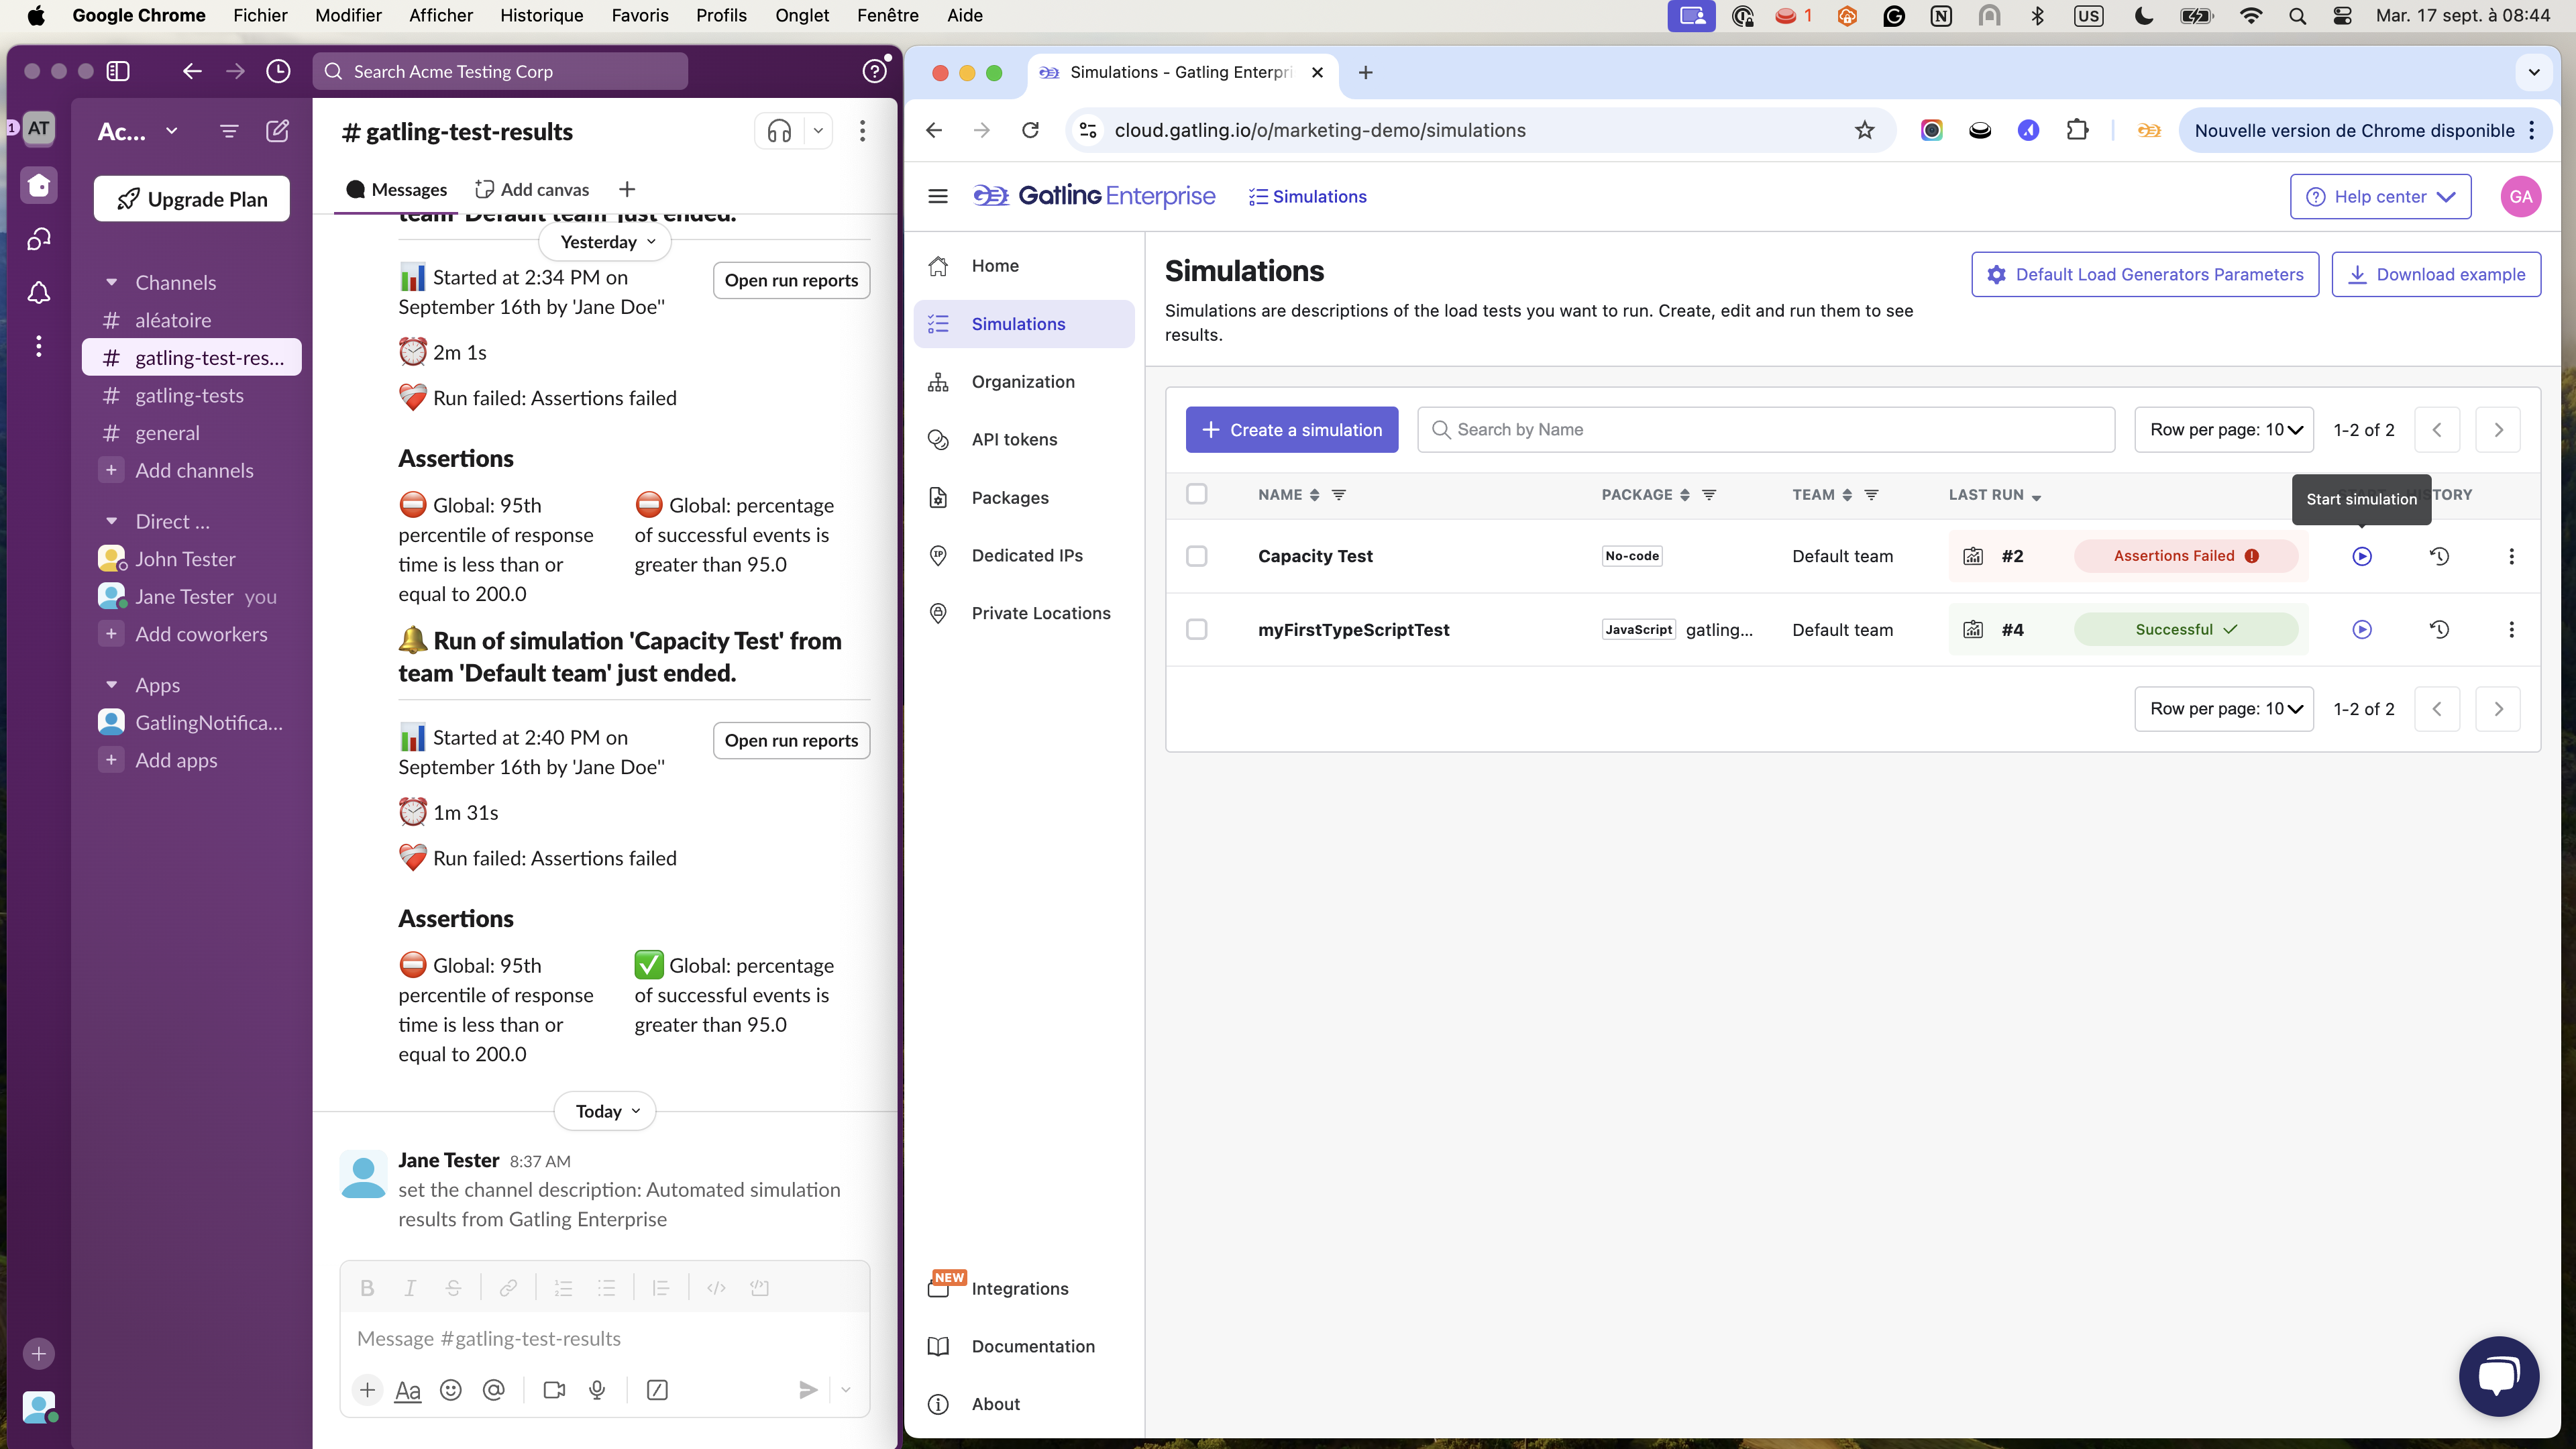The height and width of the screenshot is (1449, 2576).
Task: Open Chrome extensions puzzle icon
Action: point(2077,130)
